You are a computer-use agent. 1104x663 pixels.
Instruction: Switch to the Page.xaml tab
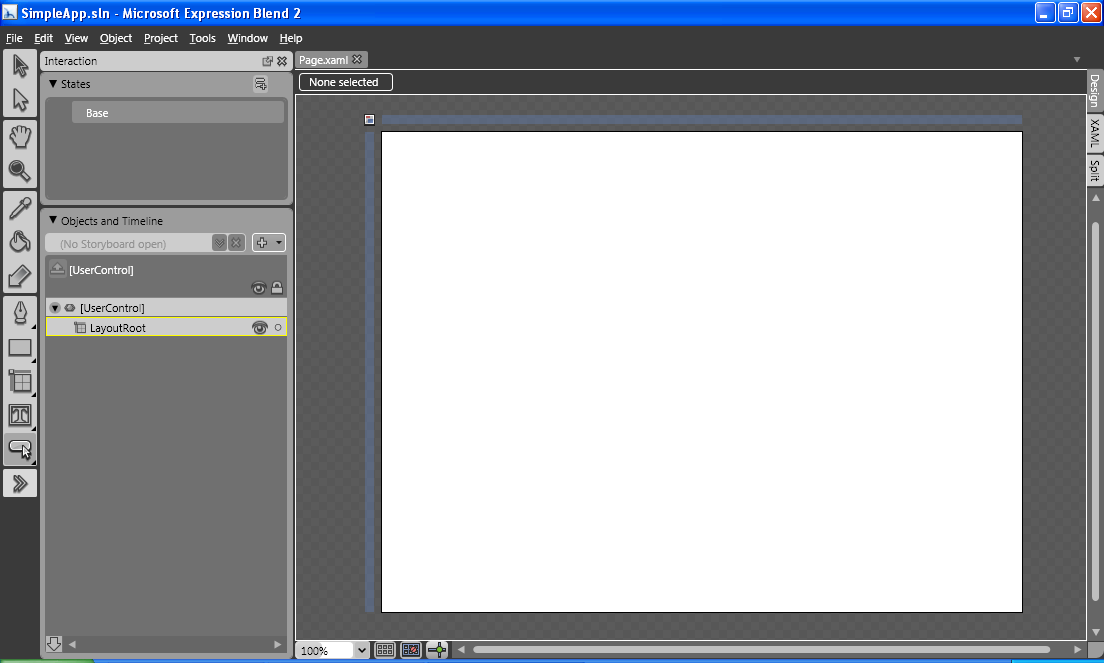click(x=323, y=60)
